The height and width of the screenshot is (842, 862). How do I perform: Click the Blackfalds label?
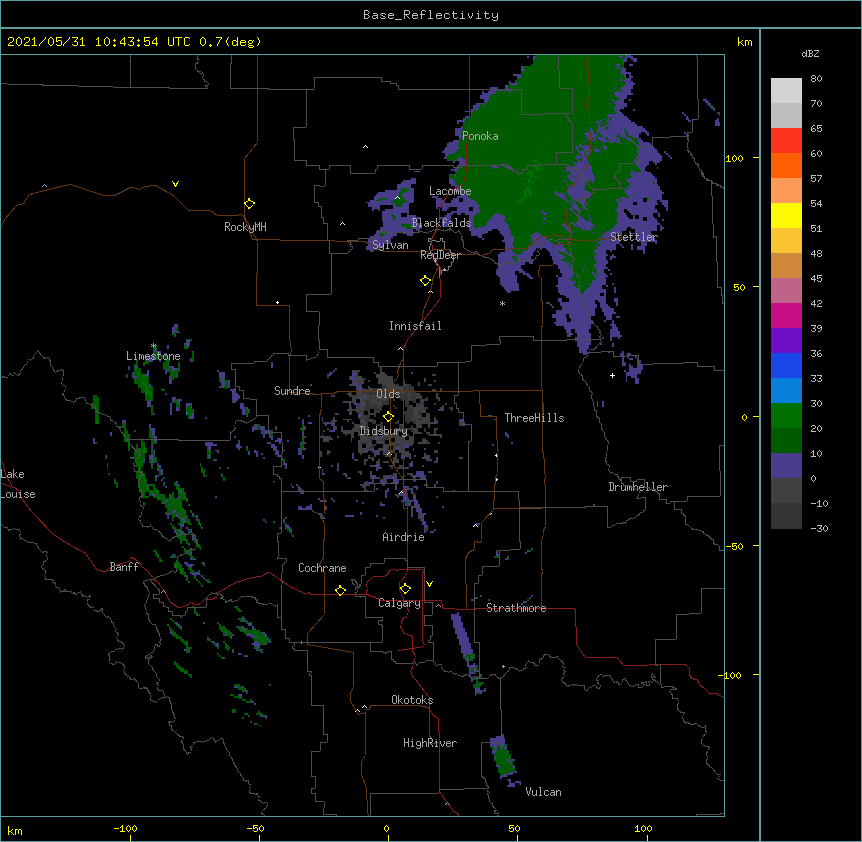(x=441, y=223)
